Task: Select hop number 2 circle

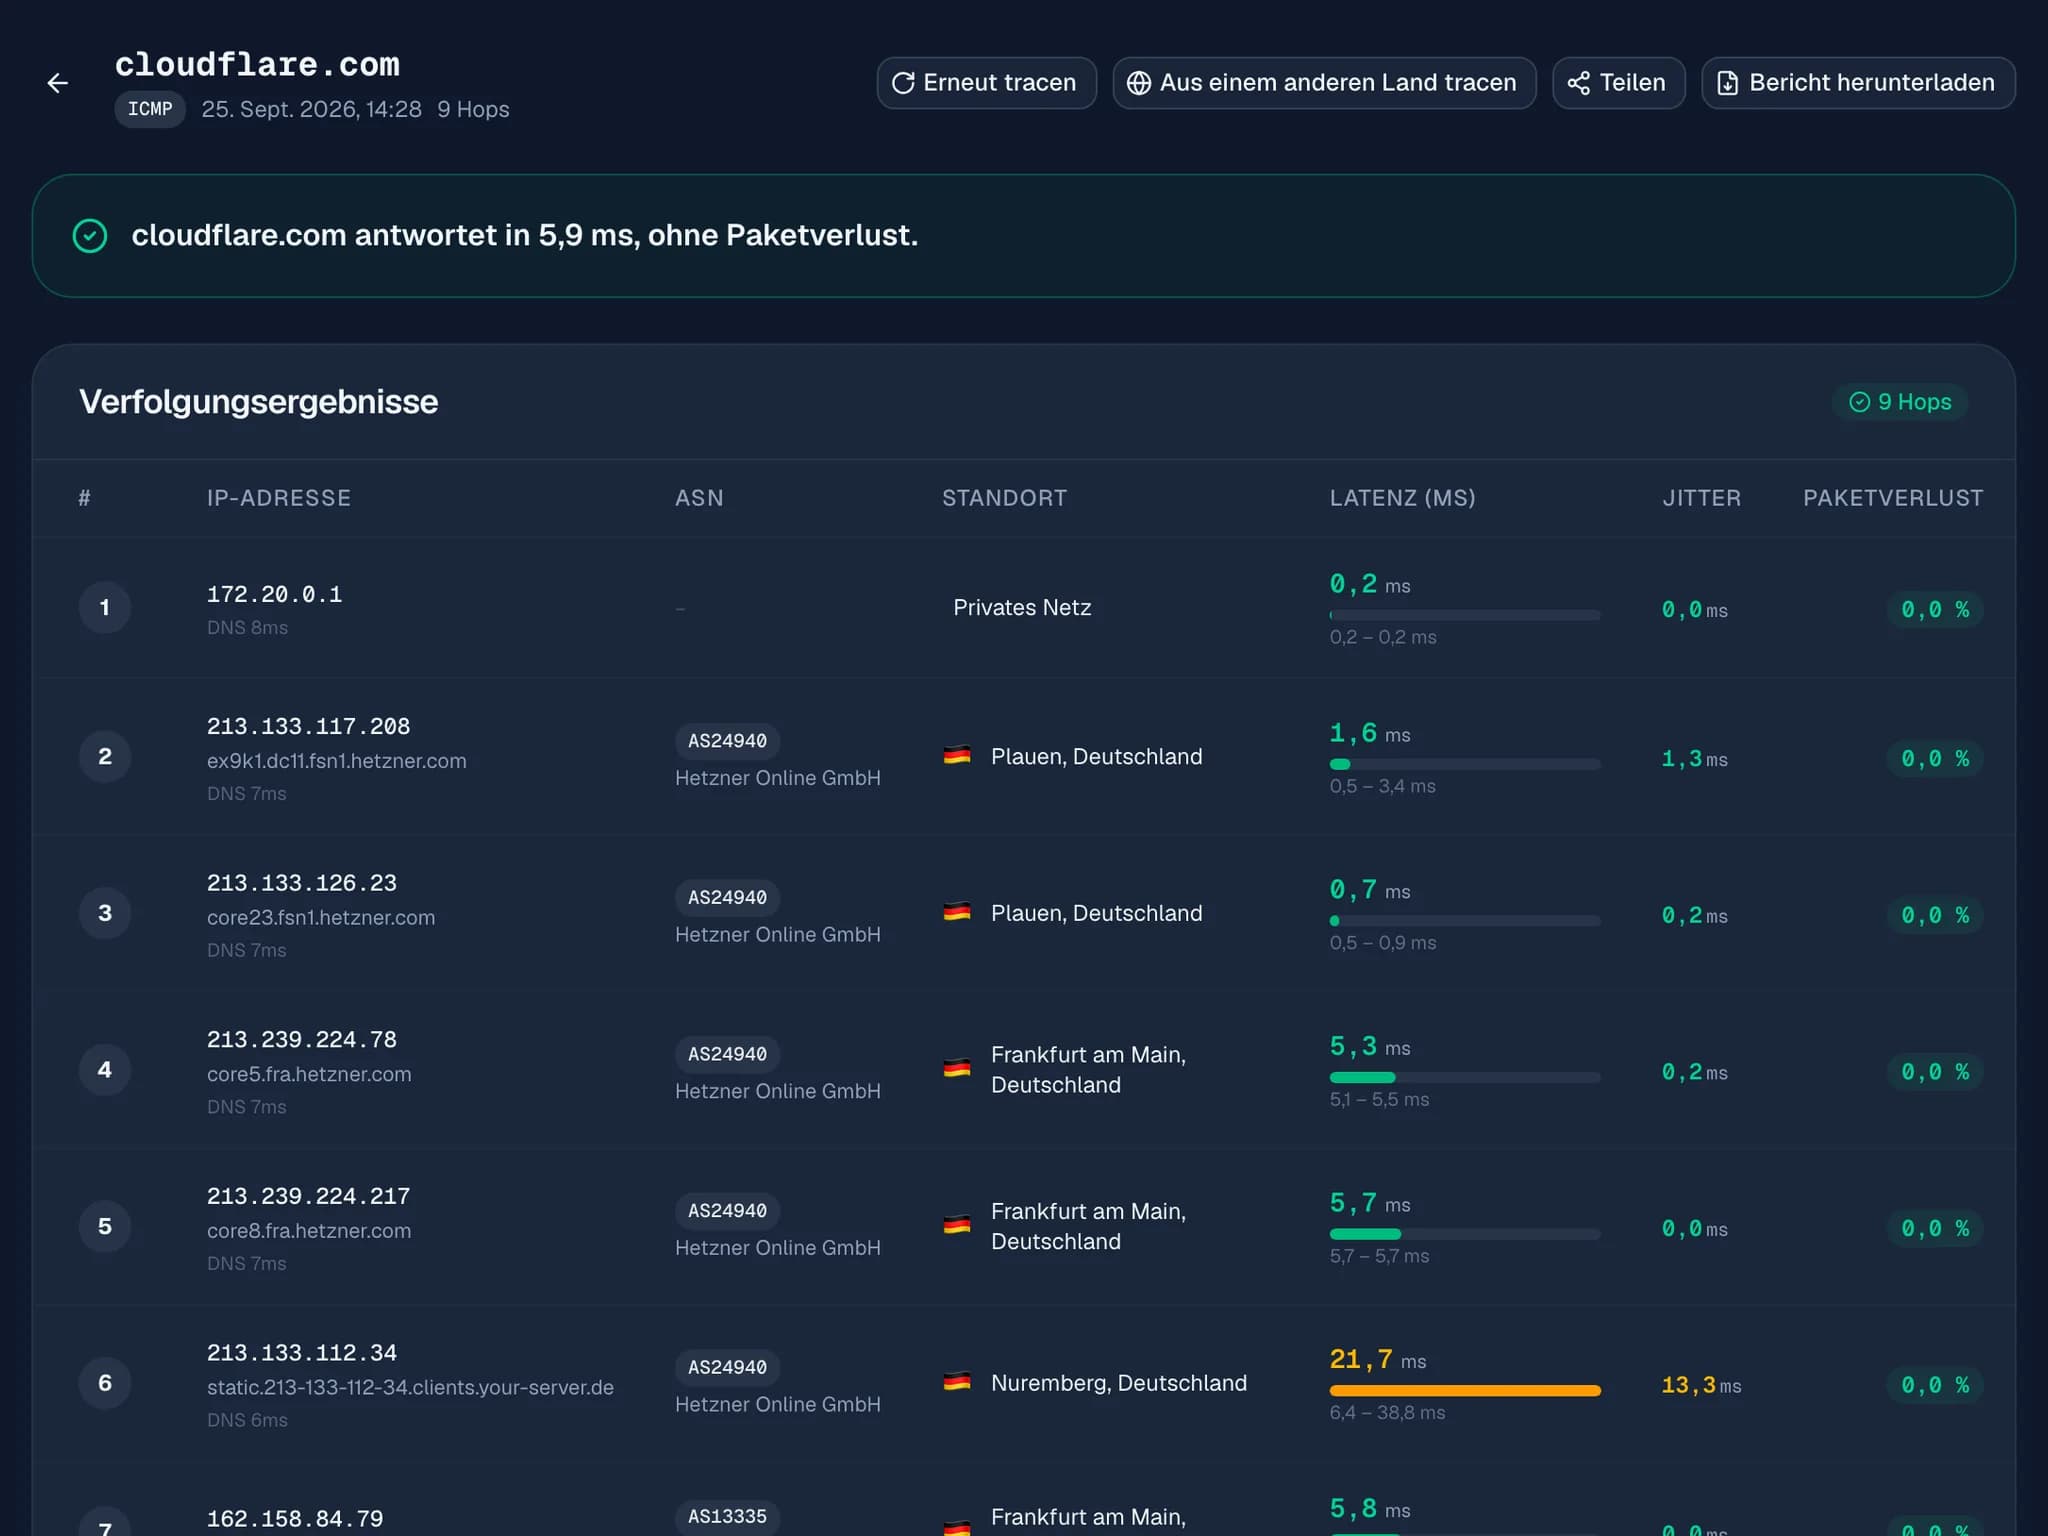Action: pos(105,757)
